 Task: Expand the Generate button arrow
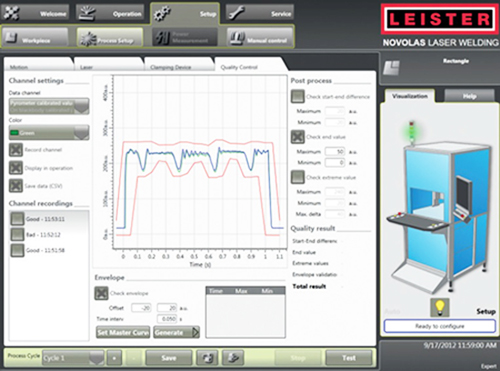point(196,332)
